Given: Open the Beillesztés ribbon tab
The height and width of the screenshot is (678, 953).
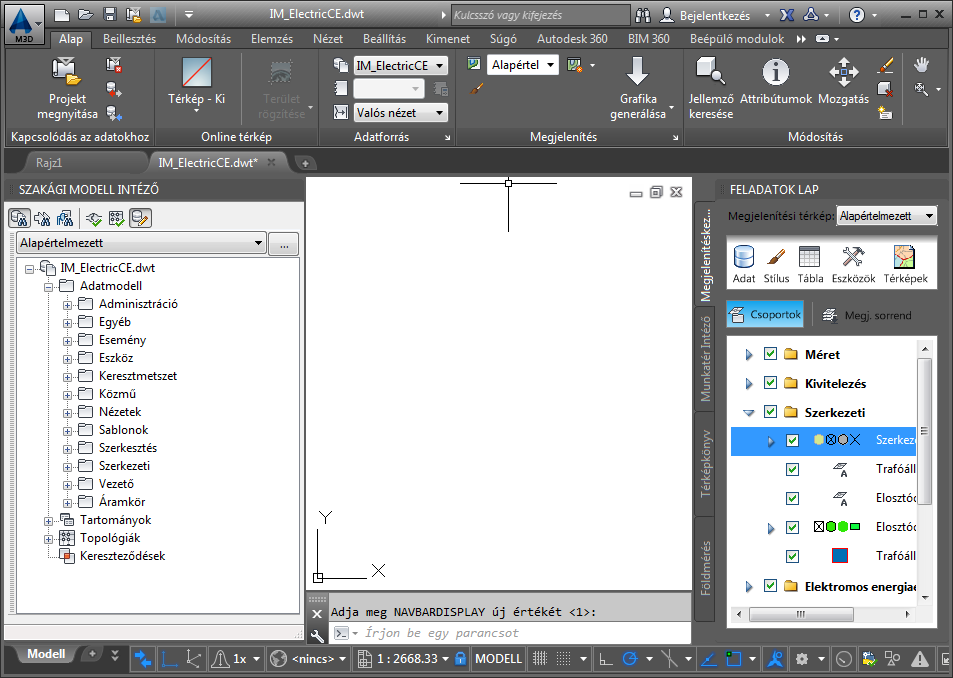Looking at the screenshot, I should pos(129,39).
